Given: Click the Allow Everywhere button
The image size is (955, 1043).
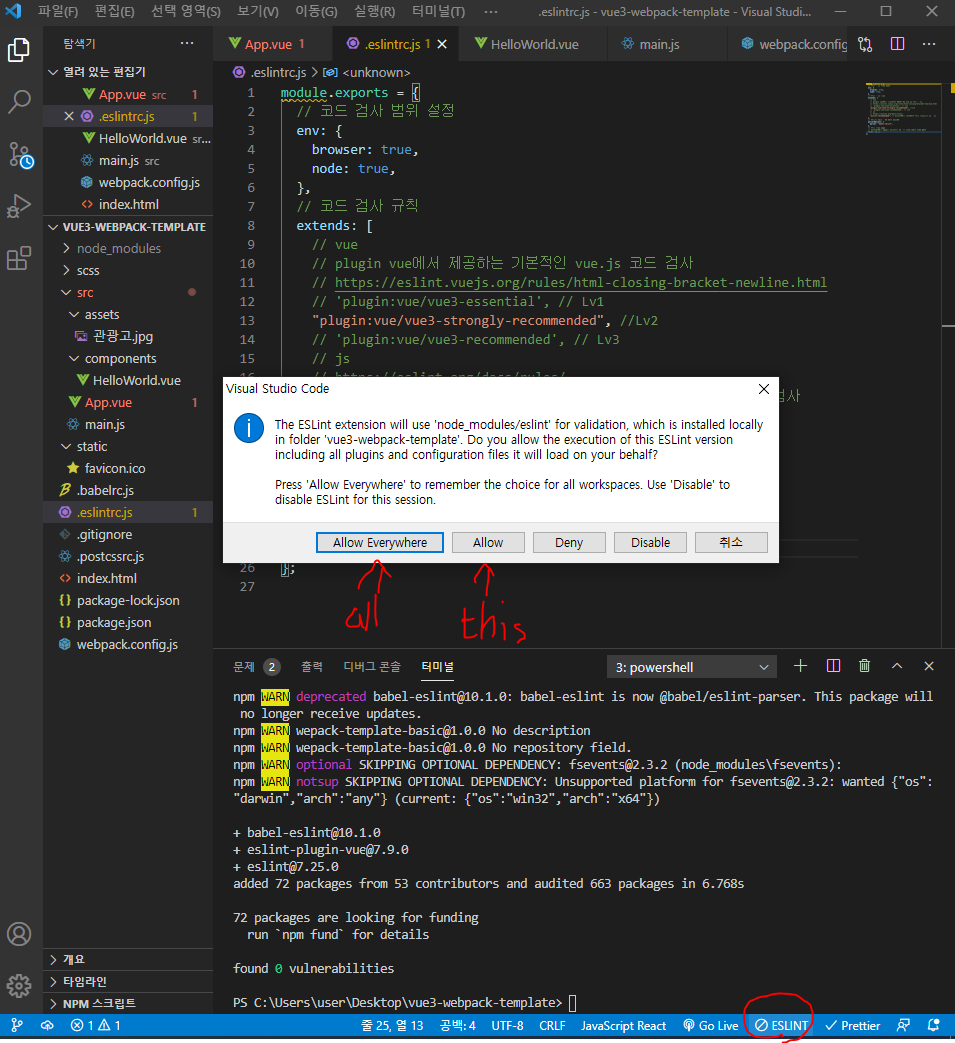Looking at the screenshot, I should (x=380, y=542).
